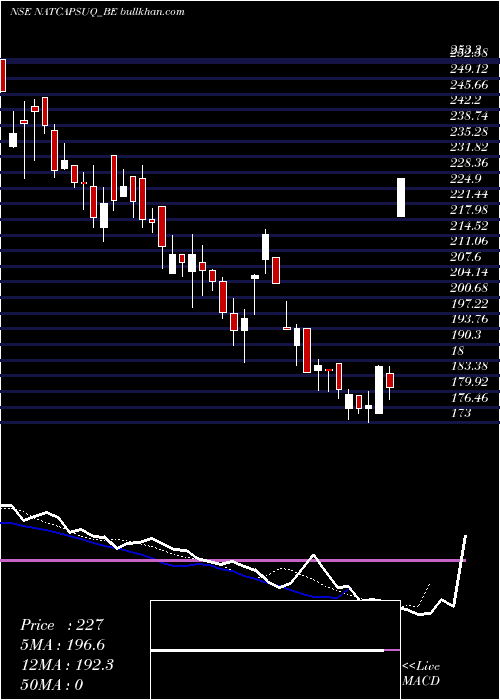
Task: Click the 221.44 price axis label
Action: (469, 194)
